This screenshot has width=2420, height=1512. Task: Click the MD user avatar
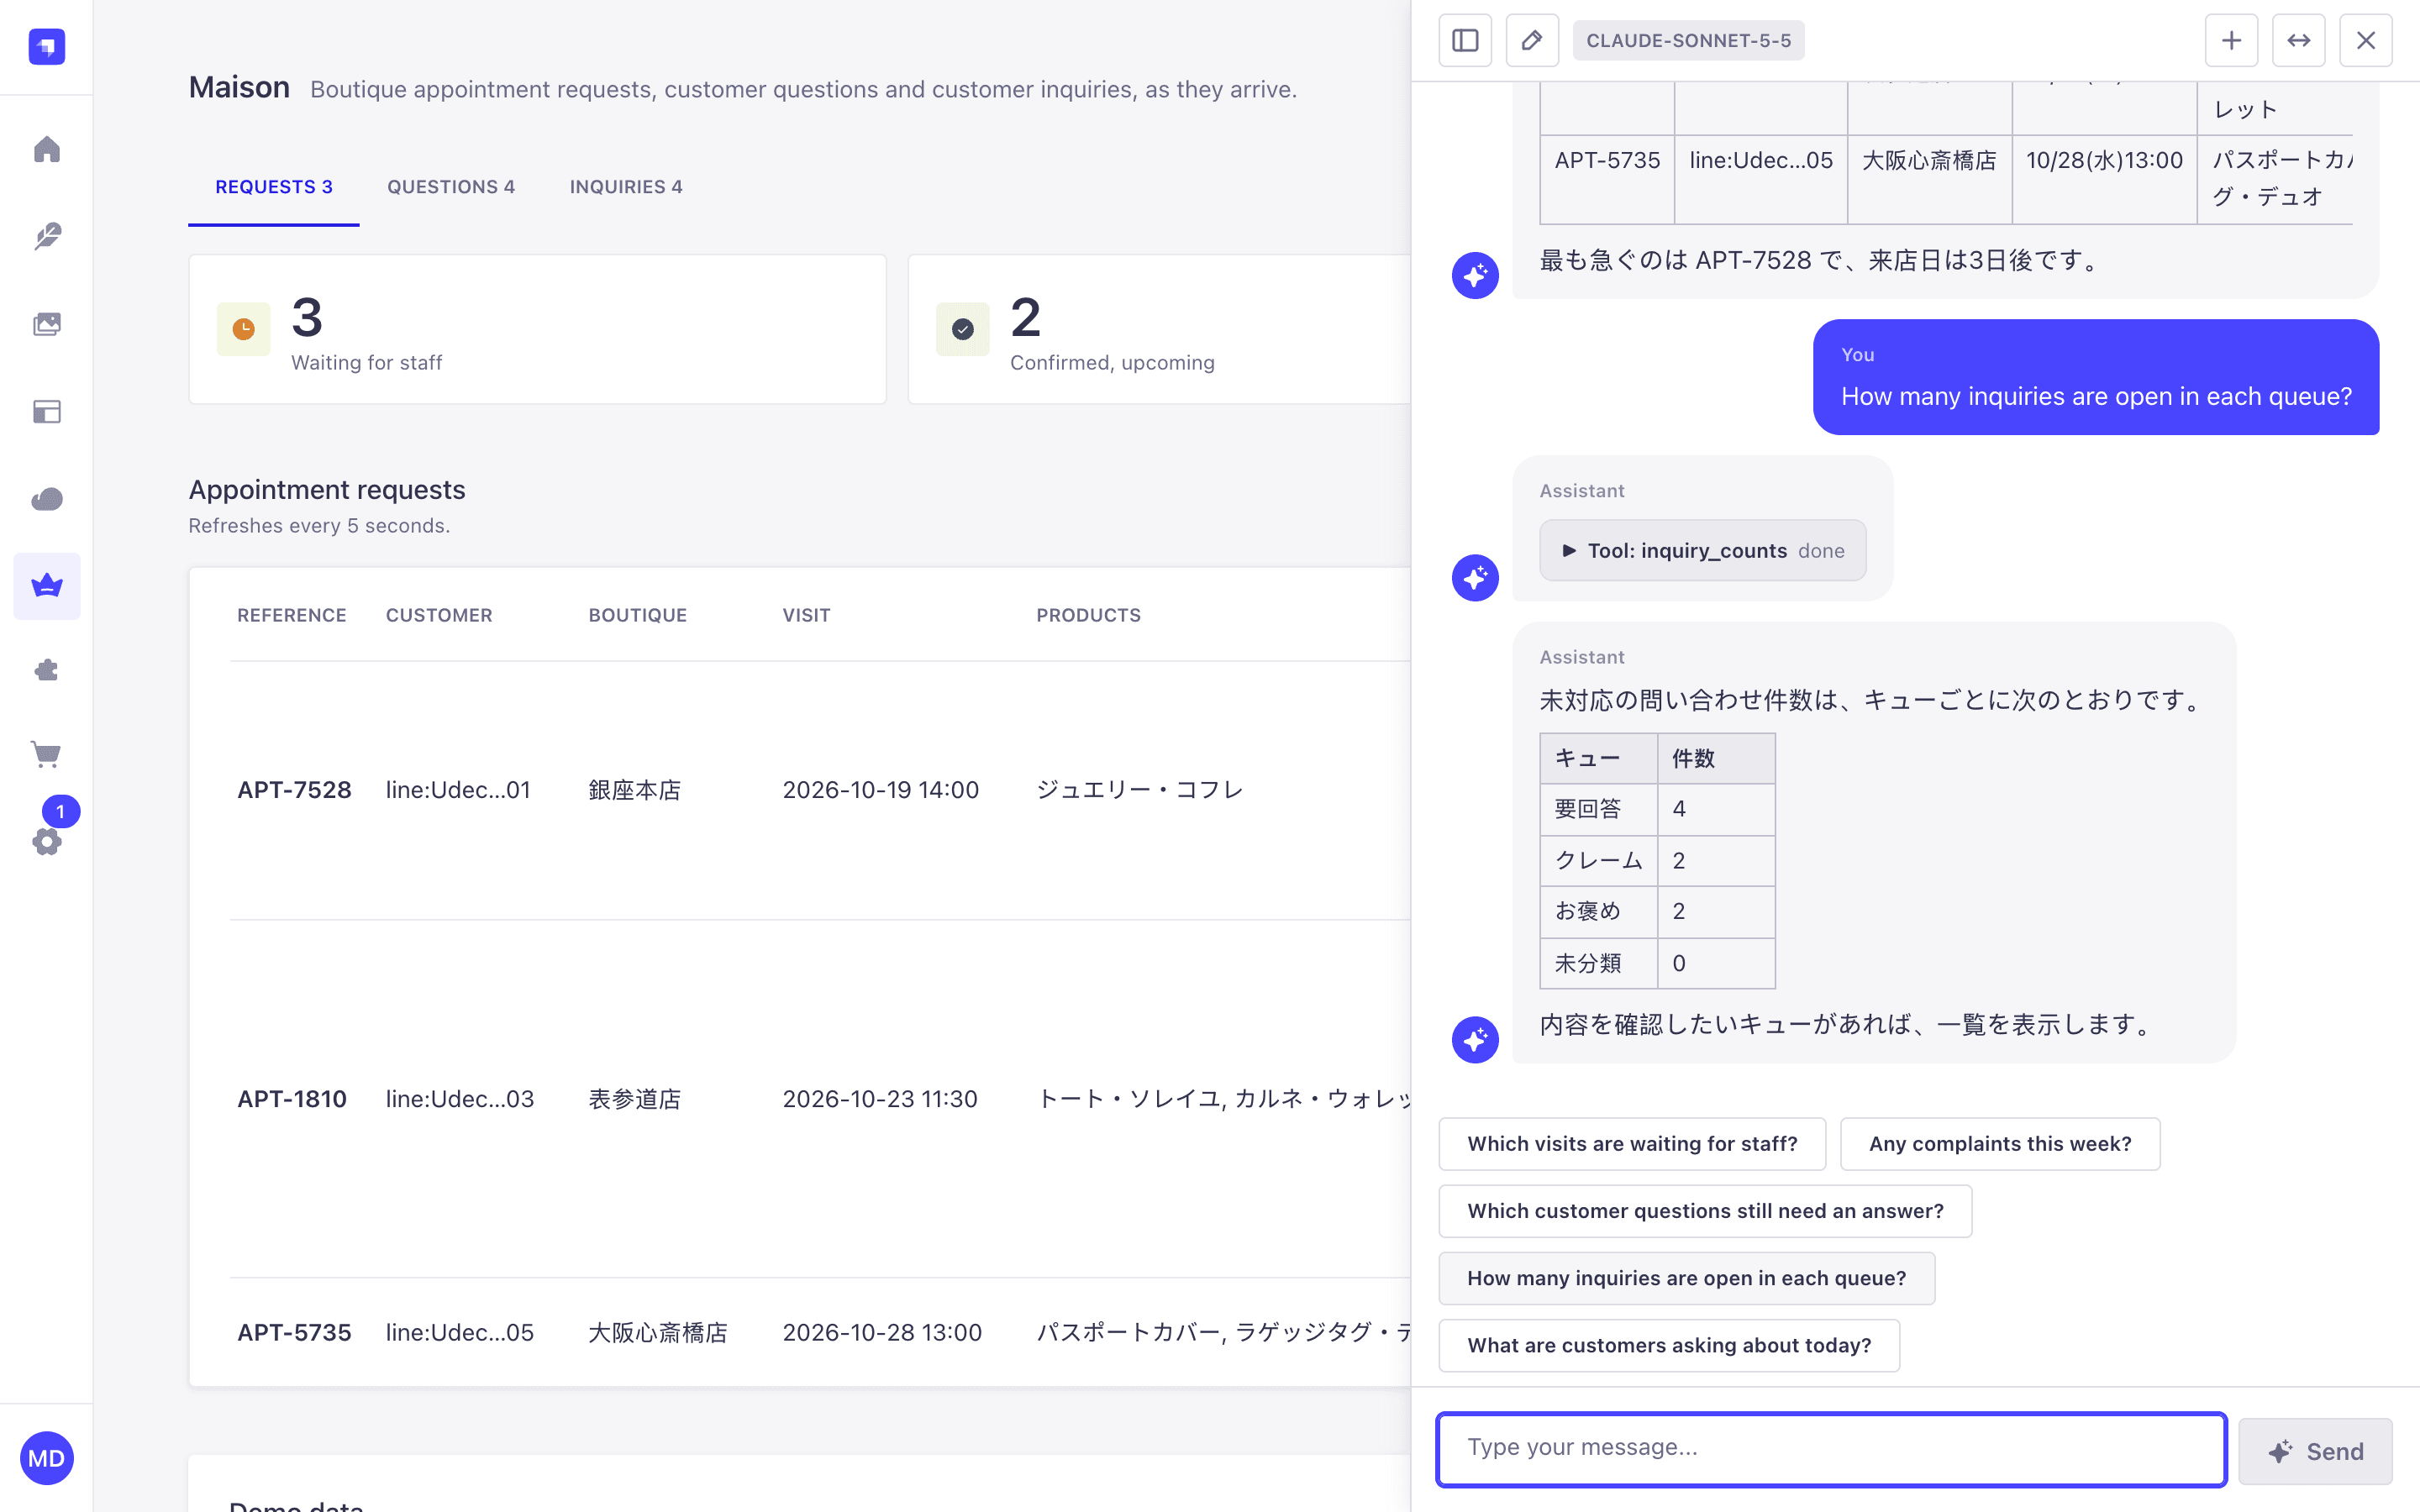(47, 1458)
